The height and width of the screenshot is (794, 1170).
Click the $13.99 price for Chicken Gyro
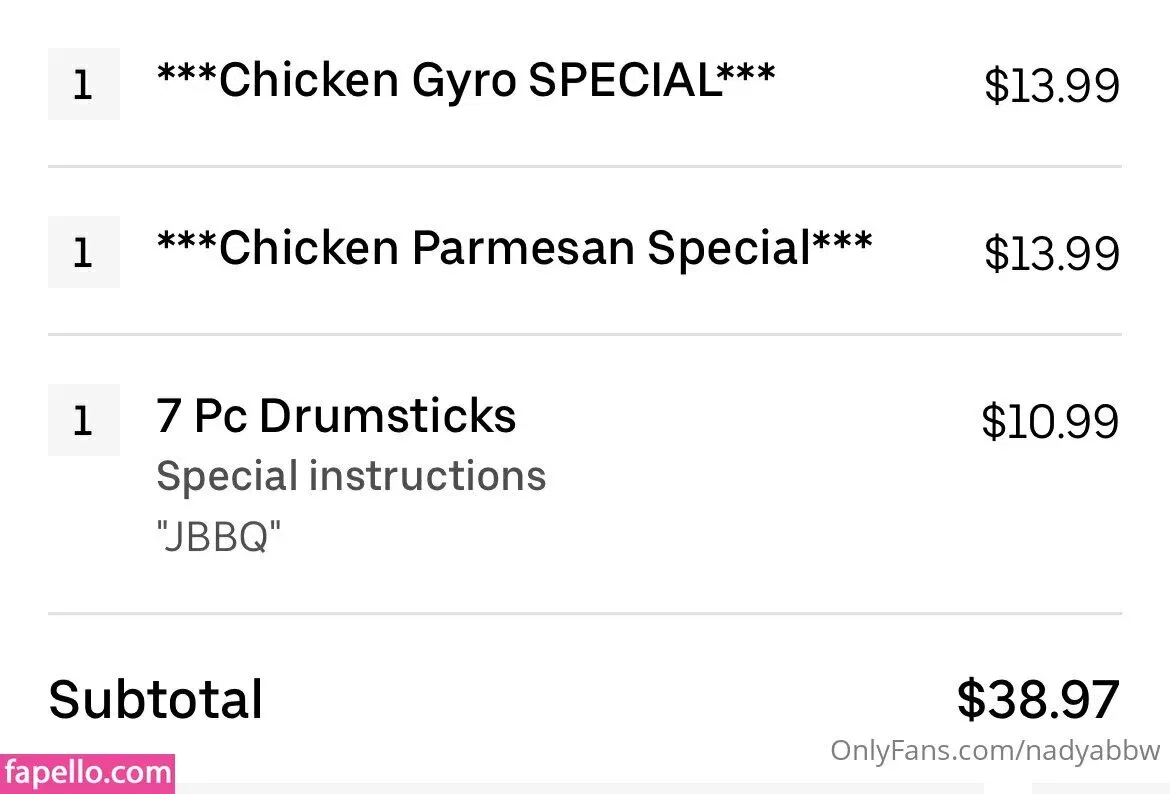[1051, 86]
